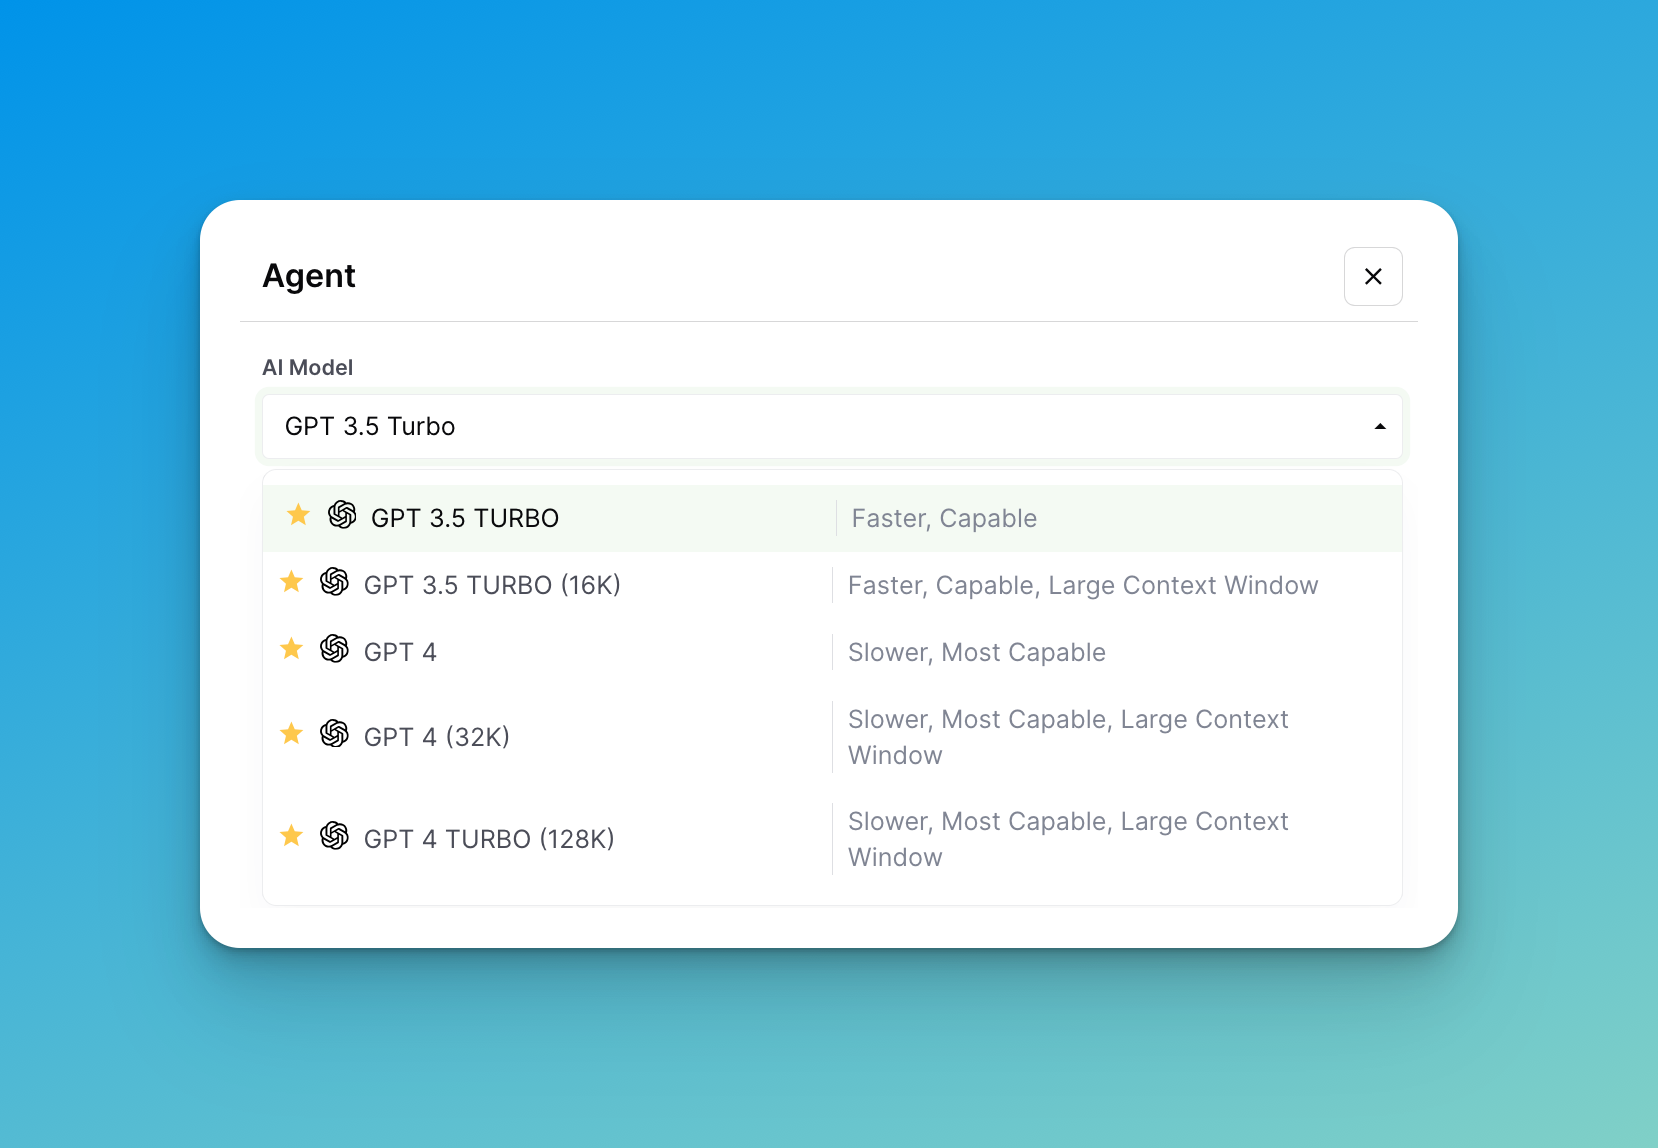
Task: Select the GPT 3.5 TURBO option
Action: pyautogui.click(x=465, y=519)
